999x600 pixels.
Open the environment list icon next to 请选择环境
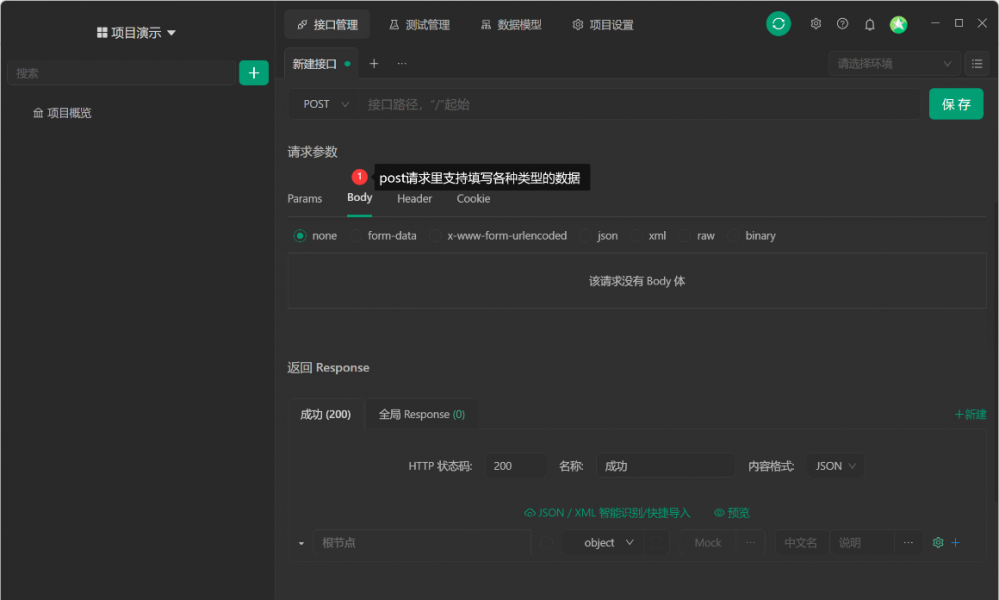tap(977, 63)
